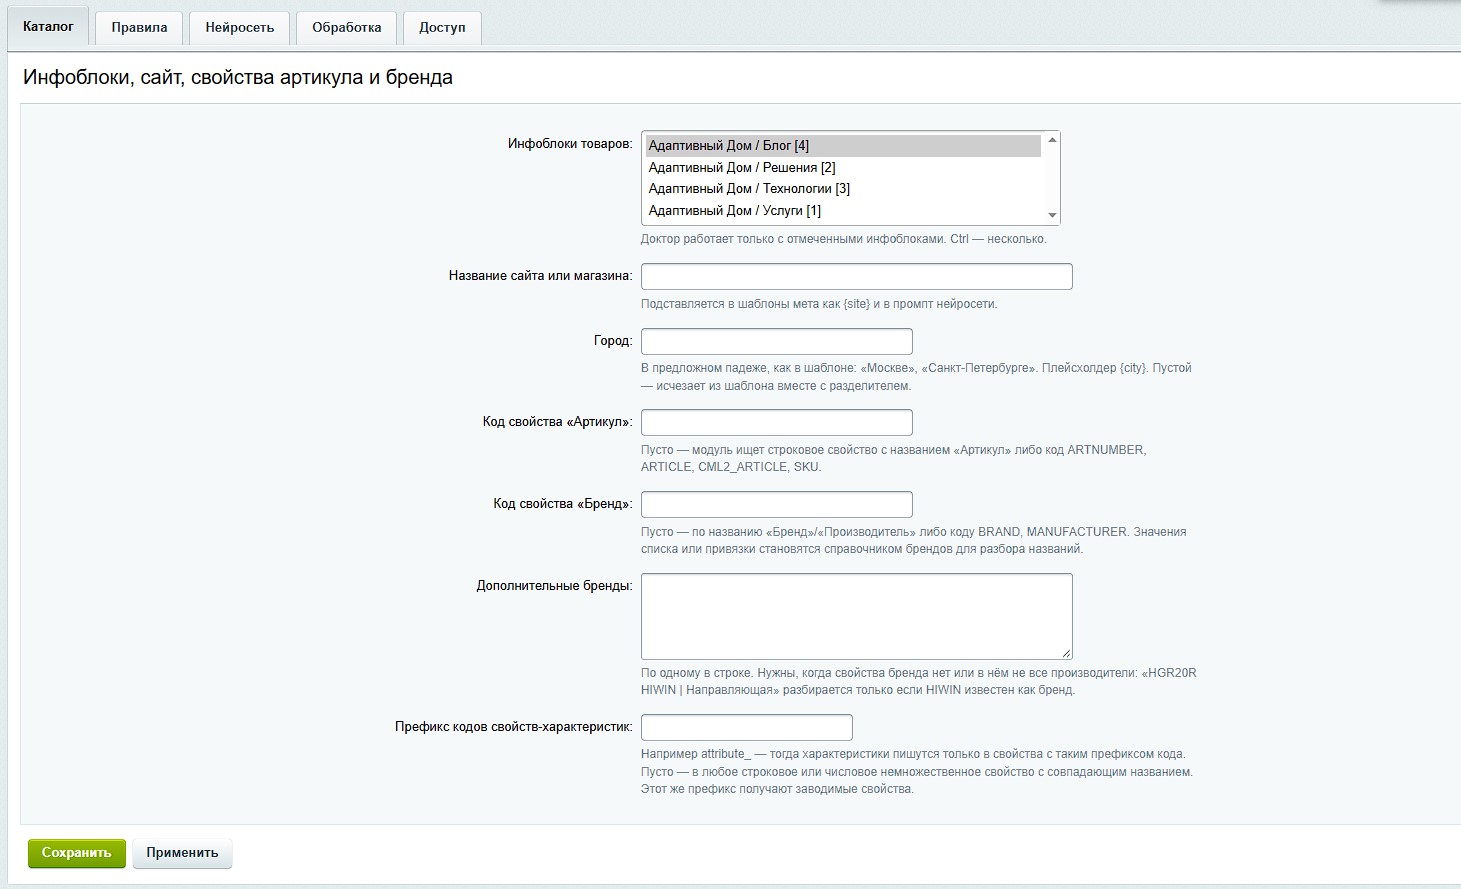The height and width of the screenshot is (889, 1461).
Task: Focus the Код свойства «Артикул» field
Action: [x=777, y=422]
